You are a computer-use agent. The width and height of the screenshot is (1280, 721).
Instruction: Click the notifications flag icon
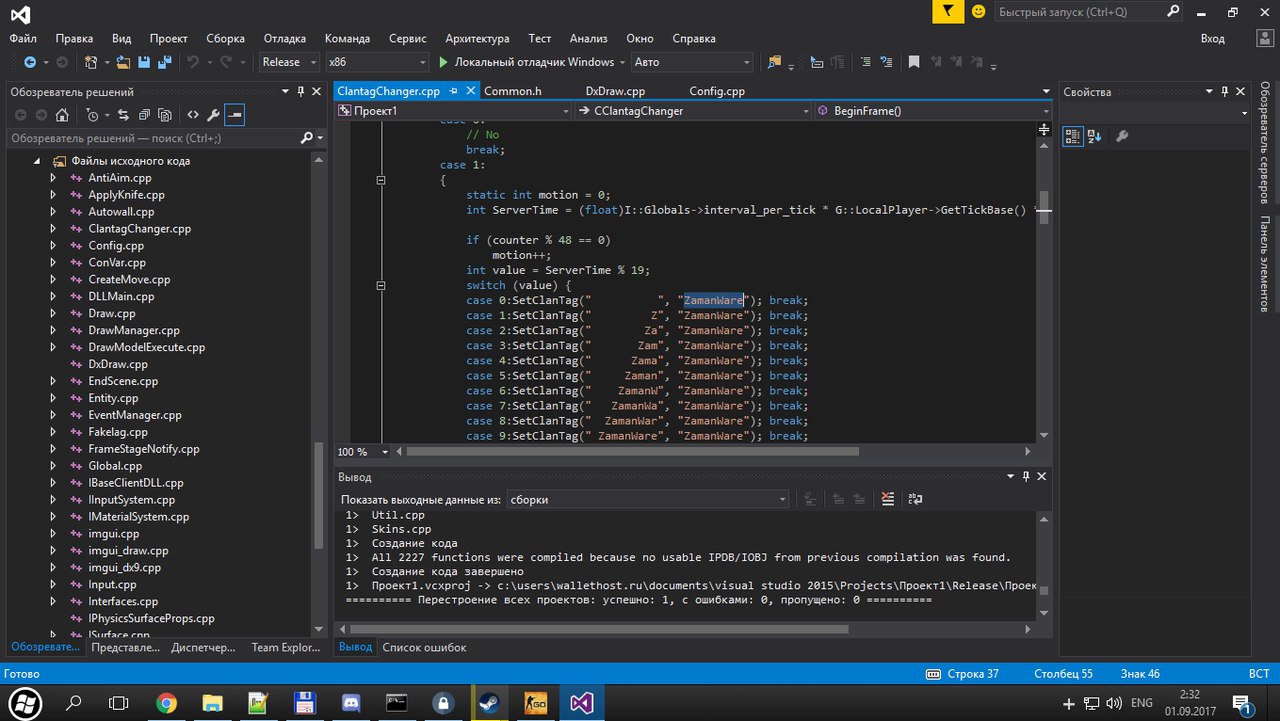(946, 11)
